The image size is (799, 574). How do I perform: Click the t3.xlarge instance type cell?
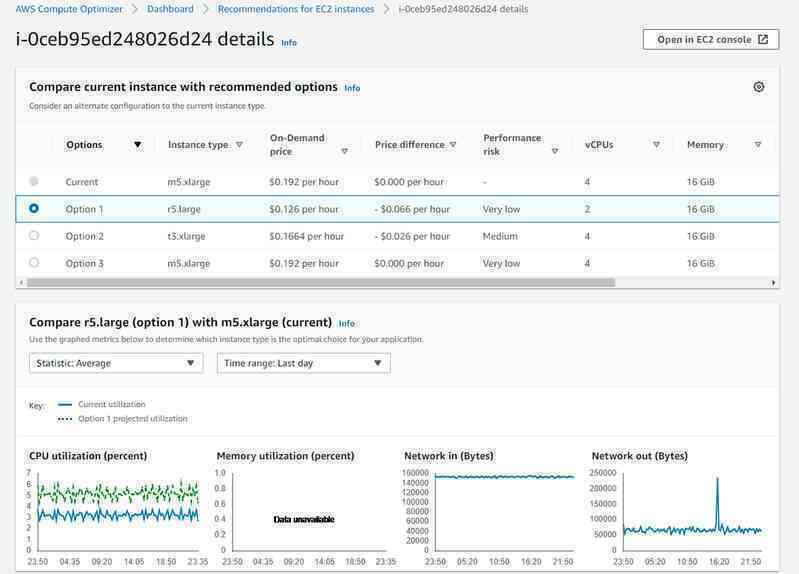[x=187, y=236]
